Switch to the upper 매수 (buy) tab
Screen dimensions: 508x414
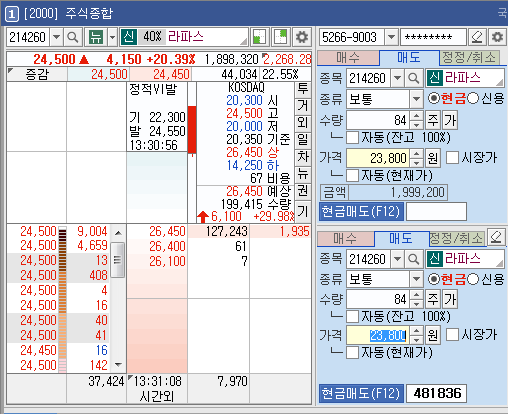click(x=348, y=58)
